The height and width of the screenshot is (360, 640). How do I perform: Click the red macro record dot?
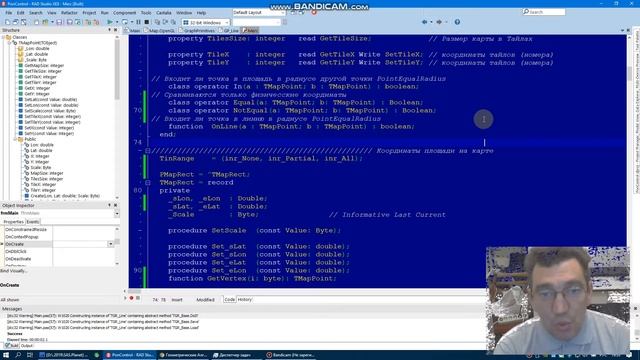131,298
